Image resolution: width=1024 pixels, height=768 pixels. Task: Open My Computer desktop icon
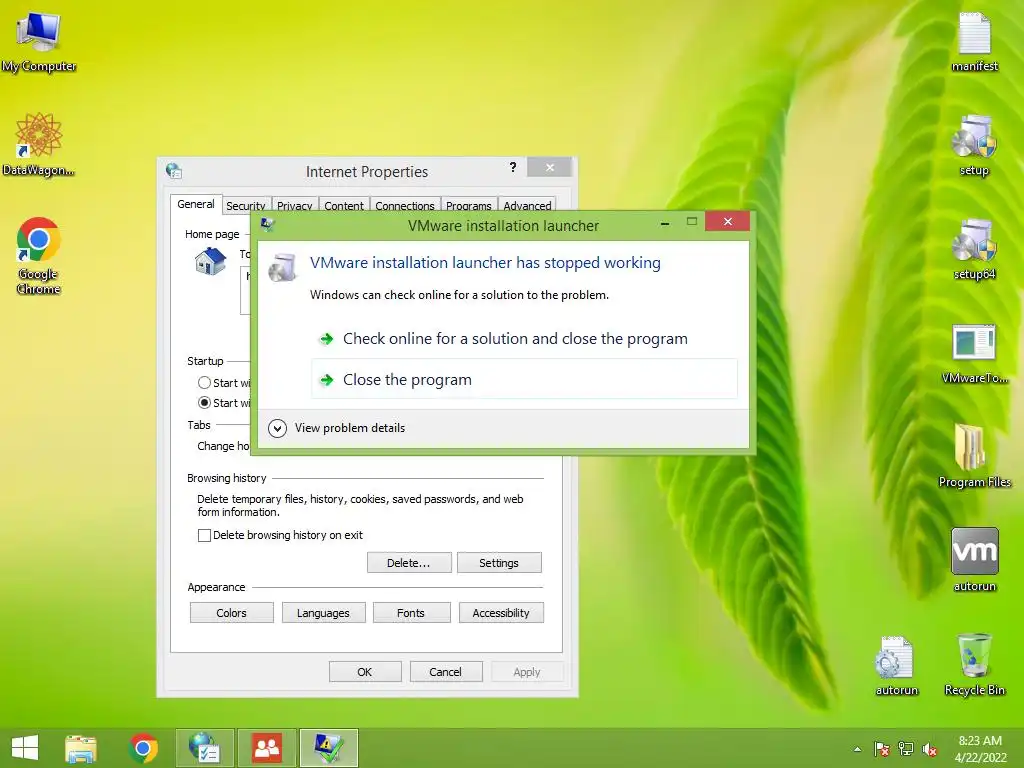tap(39, 42)
